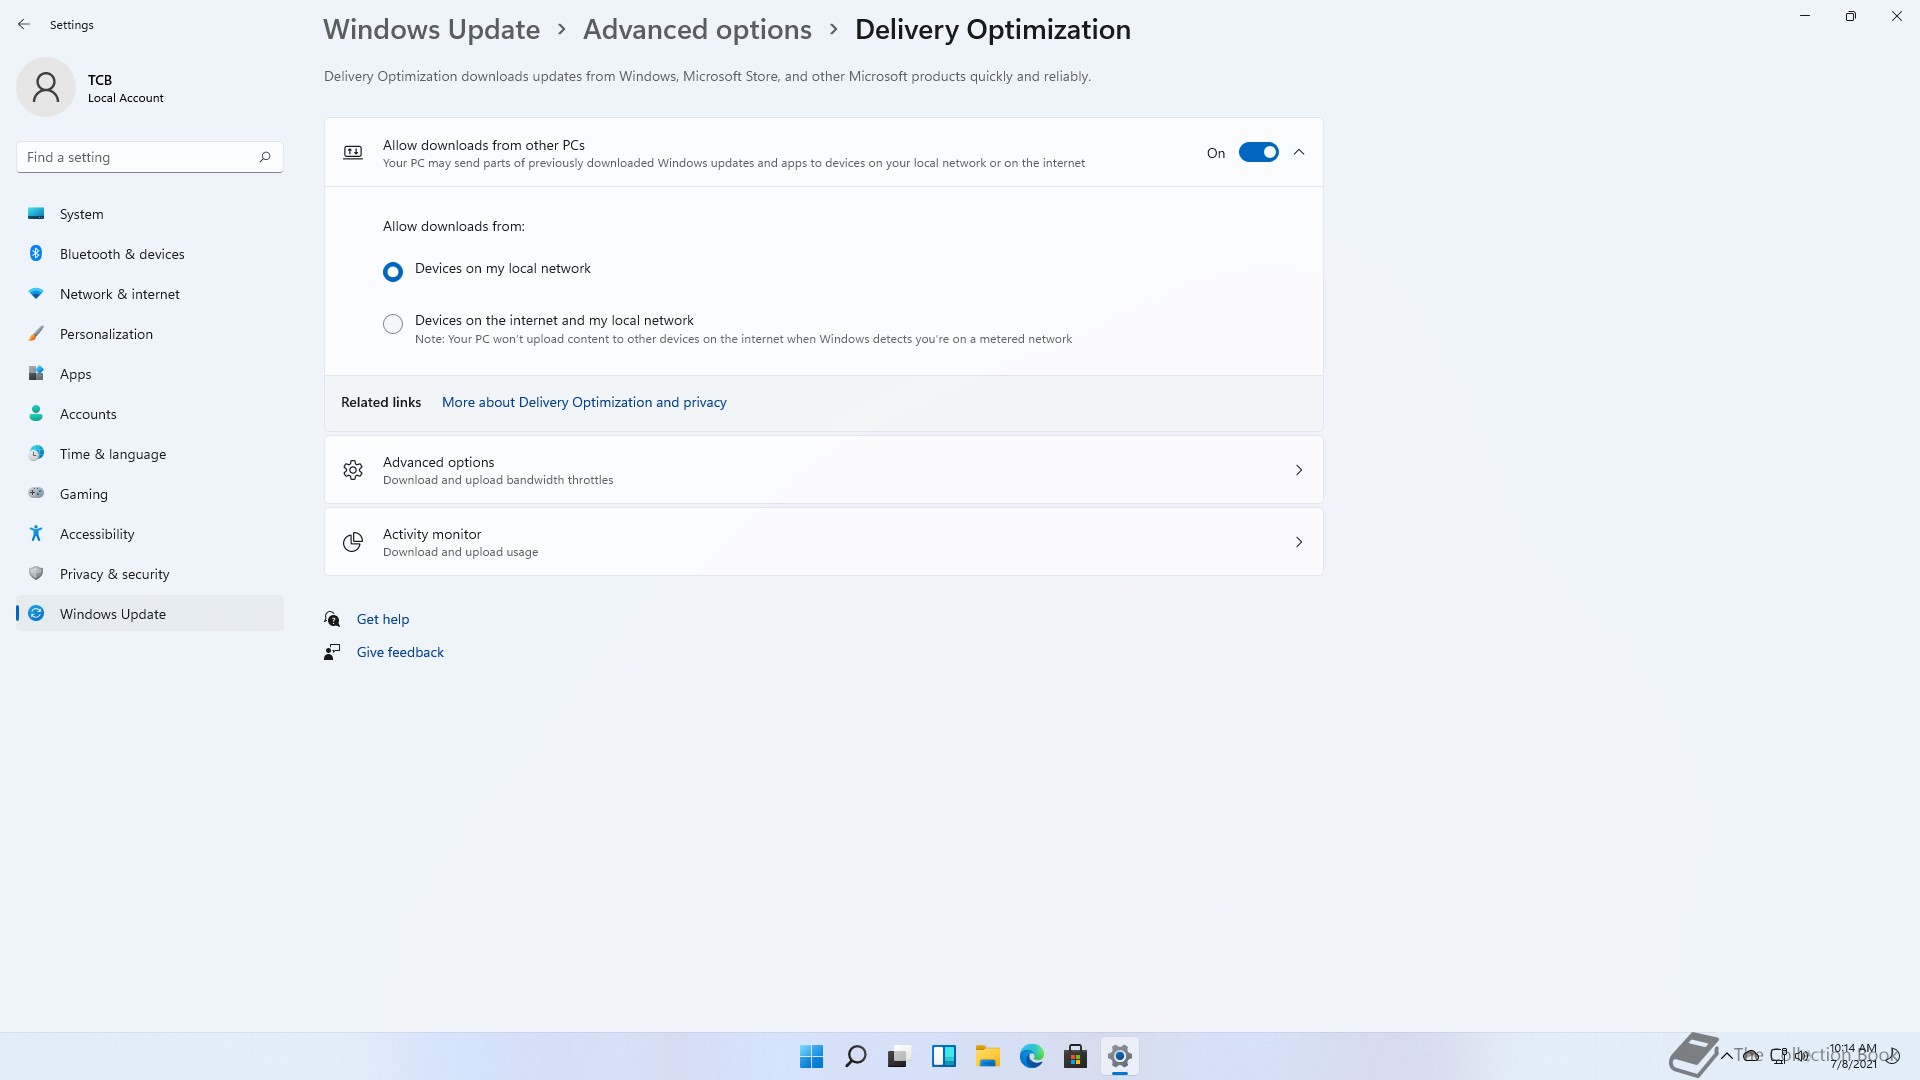Click the System monitor icon in the sidebar
Image resolution: width=1920 pixels, height=1080 pixels.
[x=36, y=213]
